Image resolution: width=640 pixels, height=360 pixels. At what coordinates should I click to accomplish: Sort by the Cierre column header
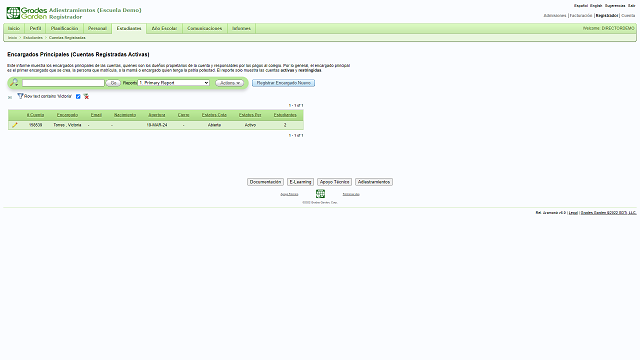click(x=183, y=115)
